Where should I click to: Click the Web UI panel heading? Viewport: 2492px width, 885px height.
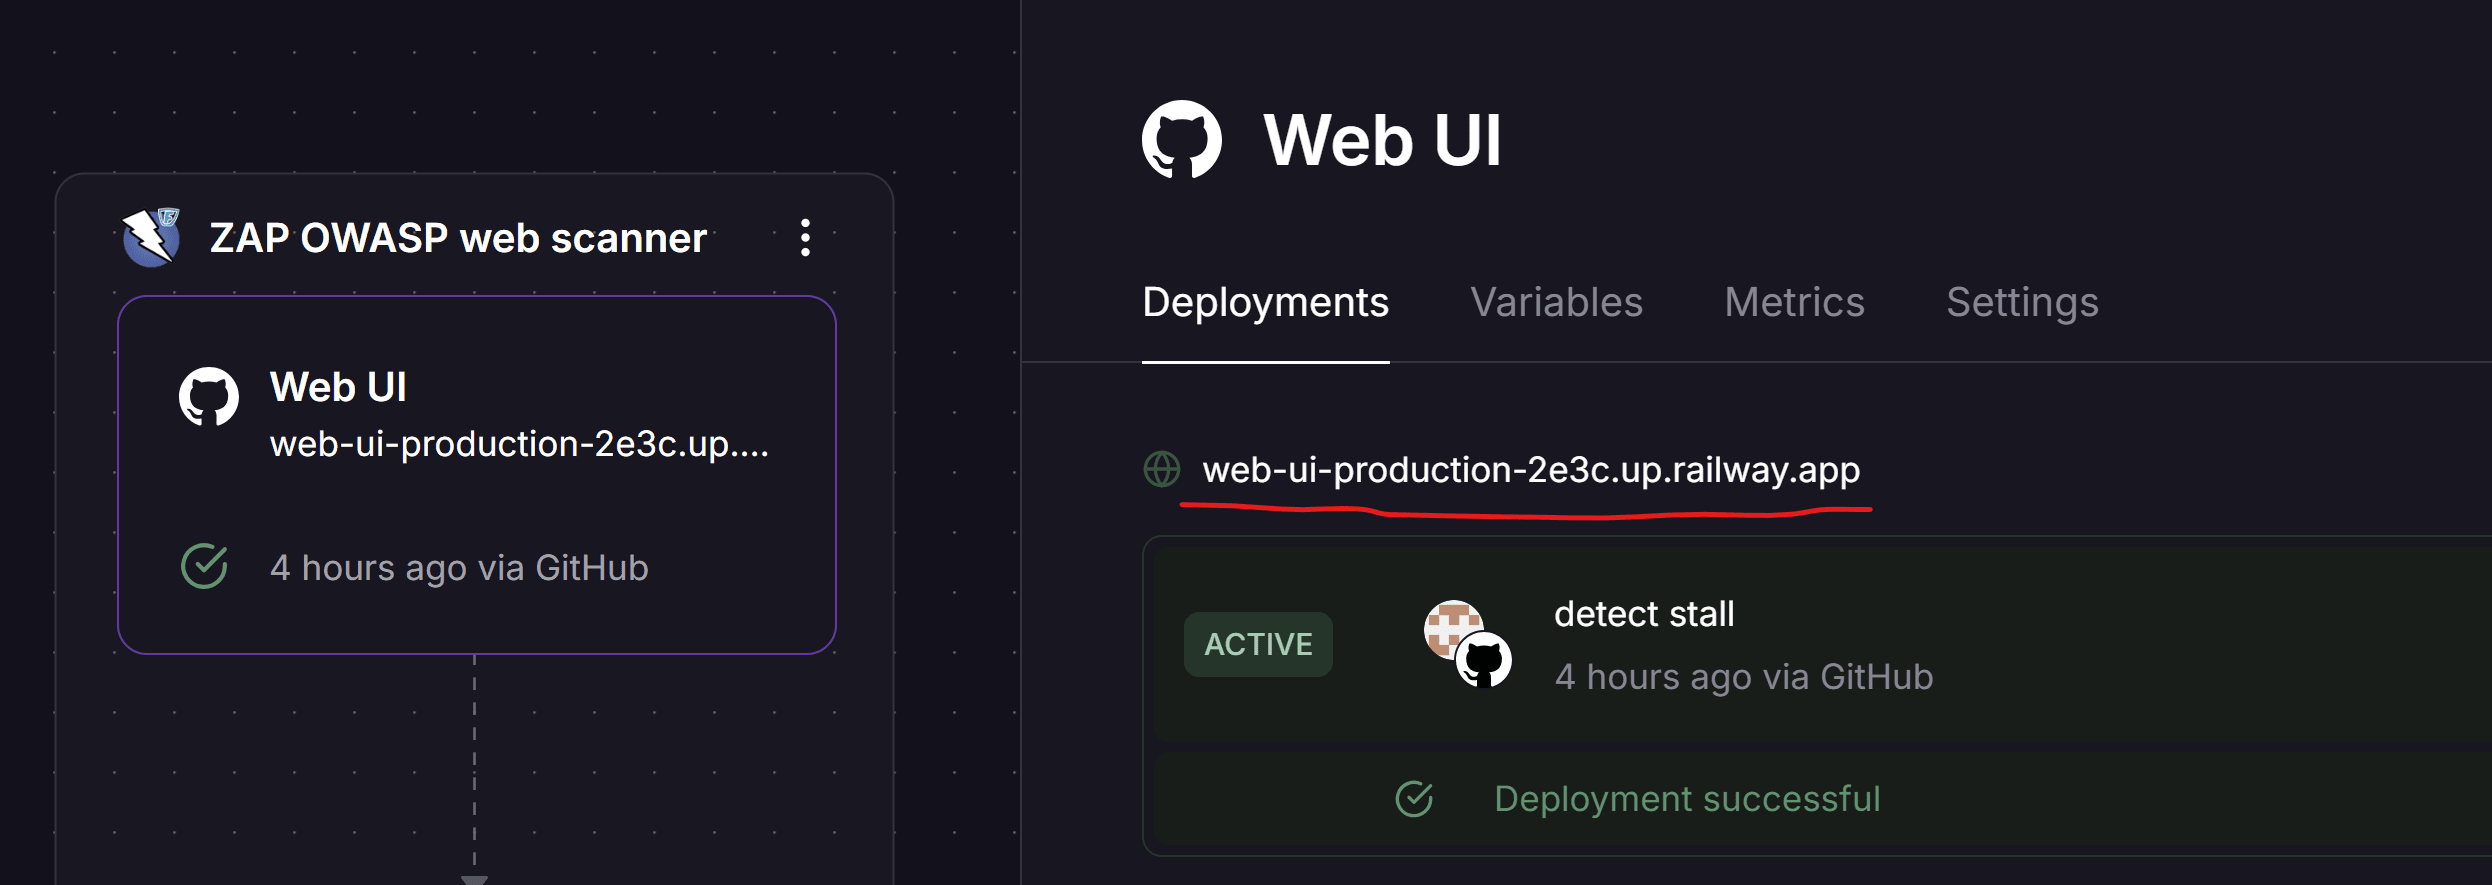point(1382,140)
